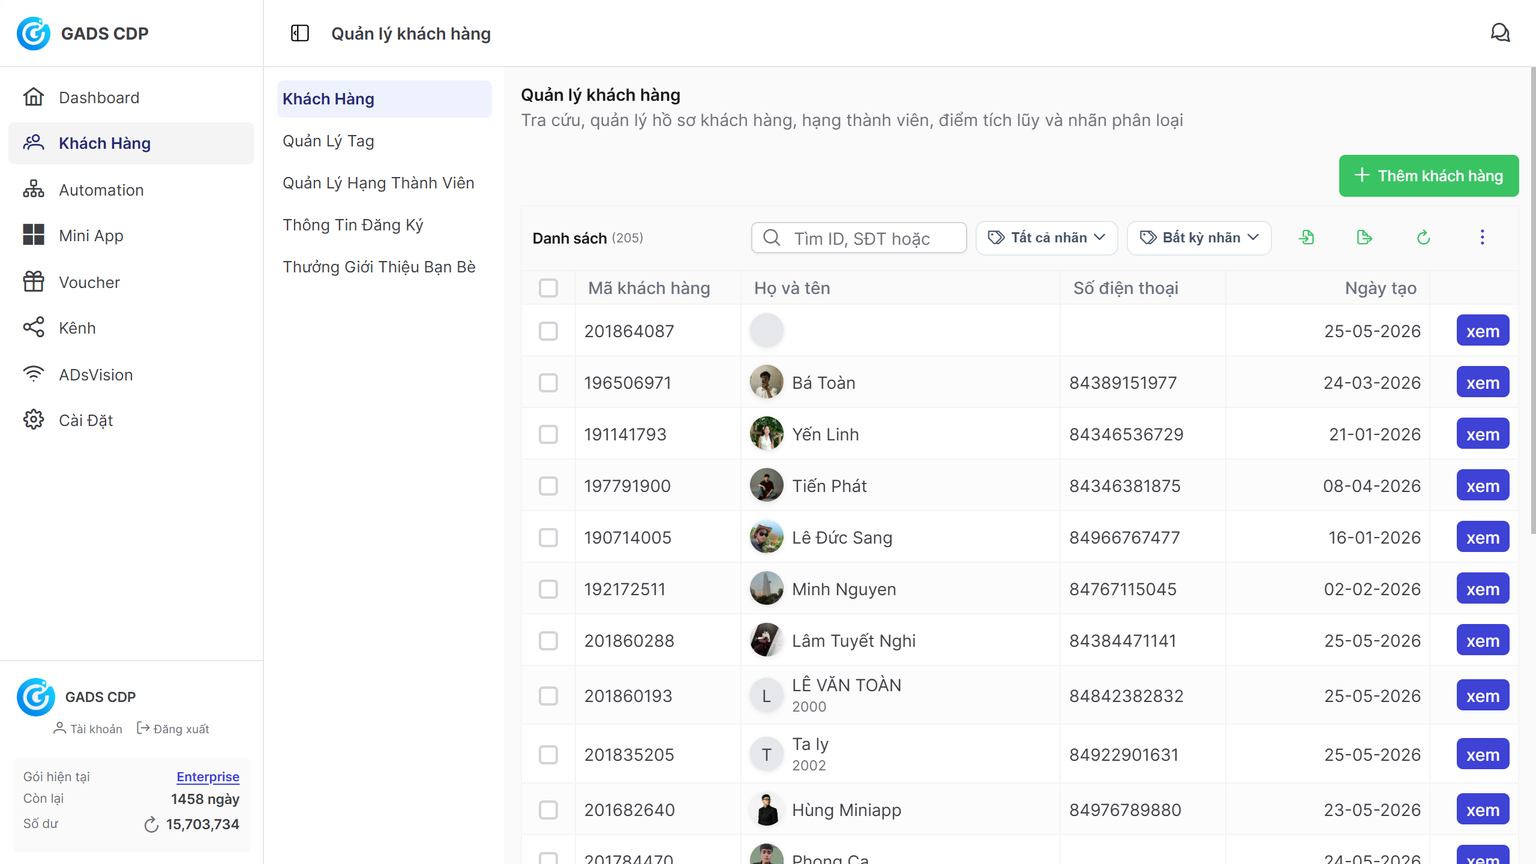This screenshot has width=1536, height=864.
Task: Open the Enterprise plan link
Action: [208, 777]
